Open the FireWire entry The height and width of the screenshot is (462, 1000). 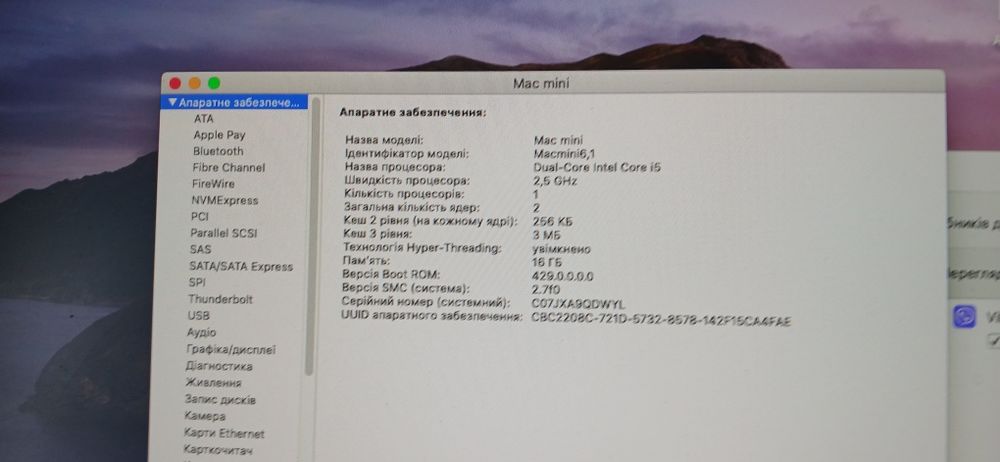(x=213, y=184)
